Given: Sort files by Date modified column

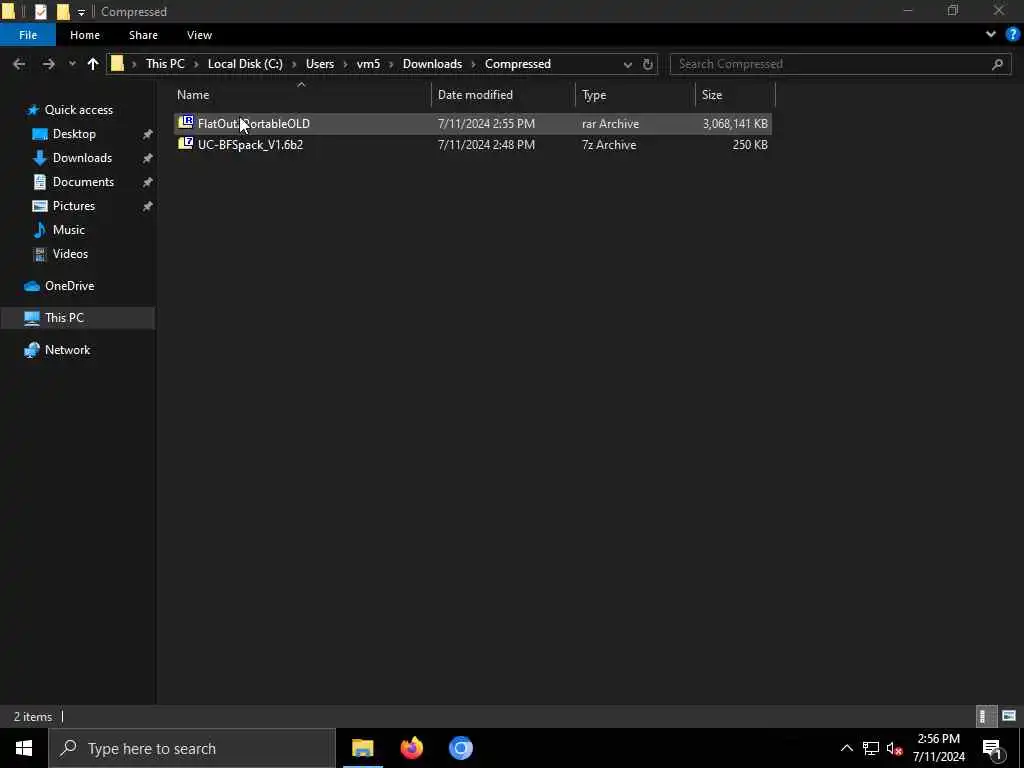Looking at the screenshot, I should coord(475,95).
